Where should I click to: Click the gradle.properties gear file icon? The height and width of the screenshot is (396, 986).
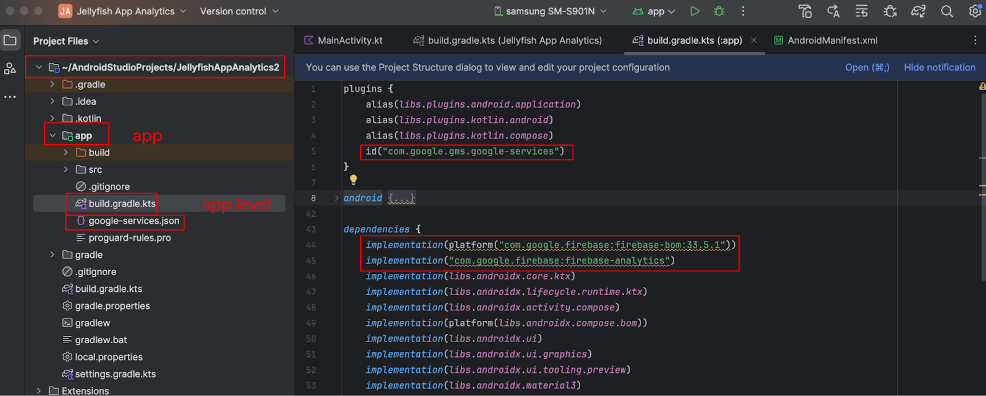[x=68, y=305]
